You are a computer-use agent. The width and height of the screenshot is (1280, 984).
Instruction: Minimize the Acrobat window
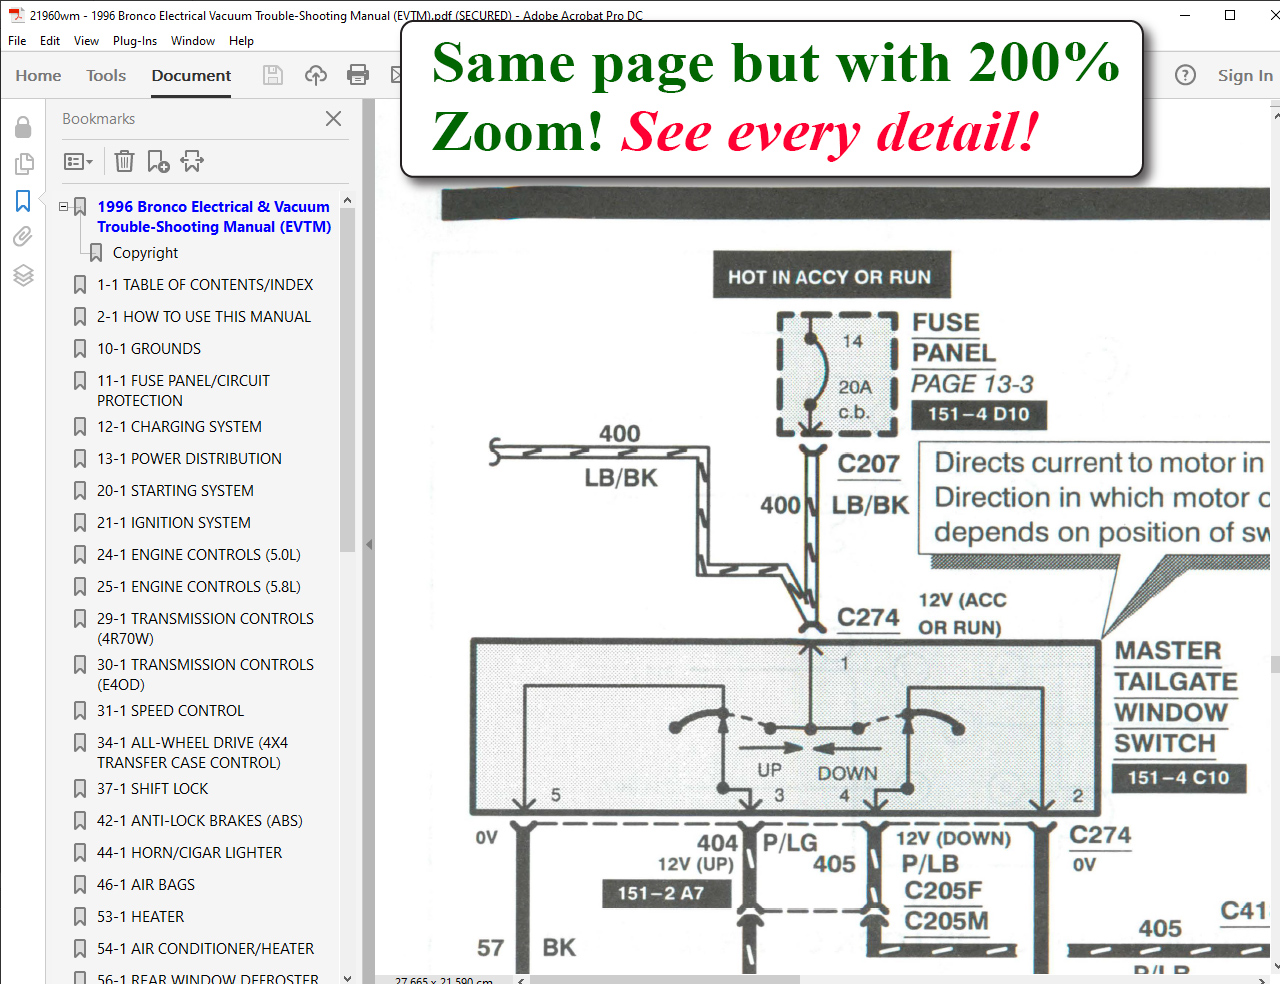click(x=1185, y=15)
